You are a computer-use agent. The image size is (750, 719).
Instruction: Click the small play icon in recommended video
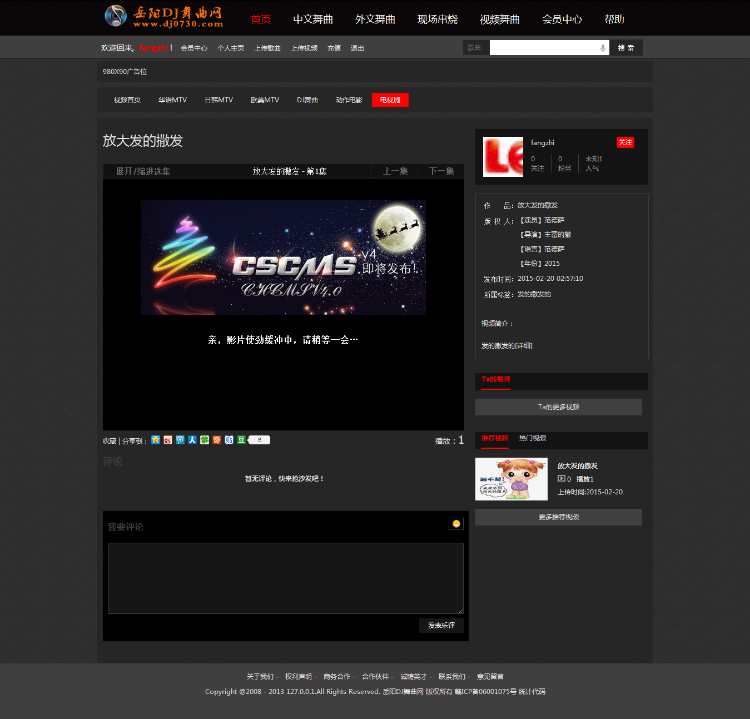tap(561, 478)
